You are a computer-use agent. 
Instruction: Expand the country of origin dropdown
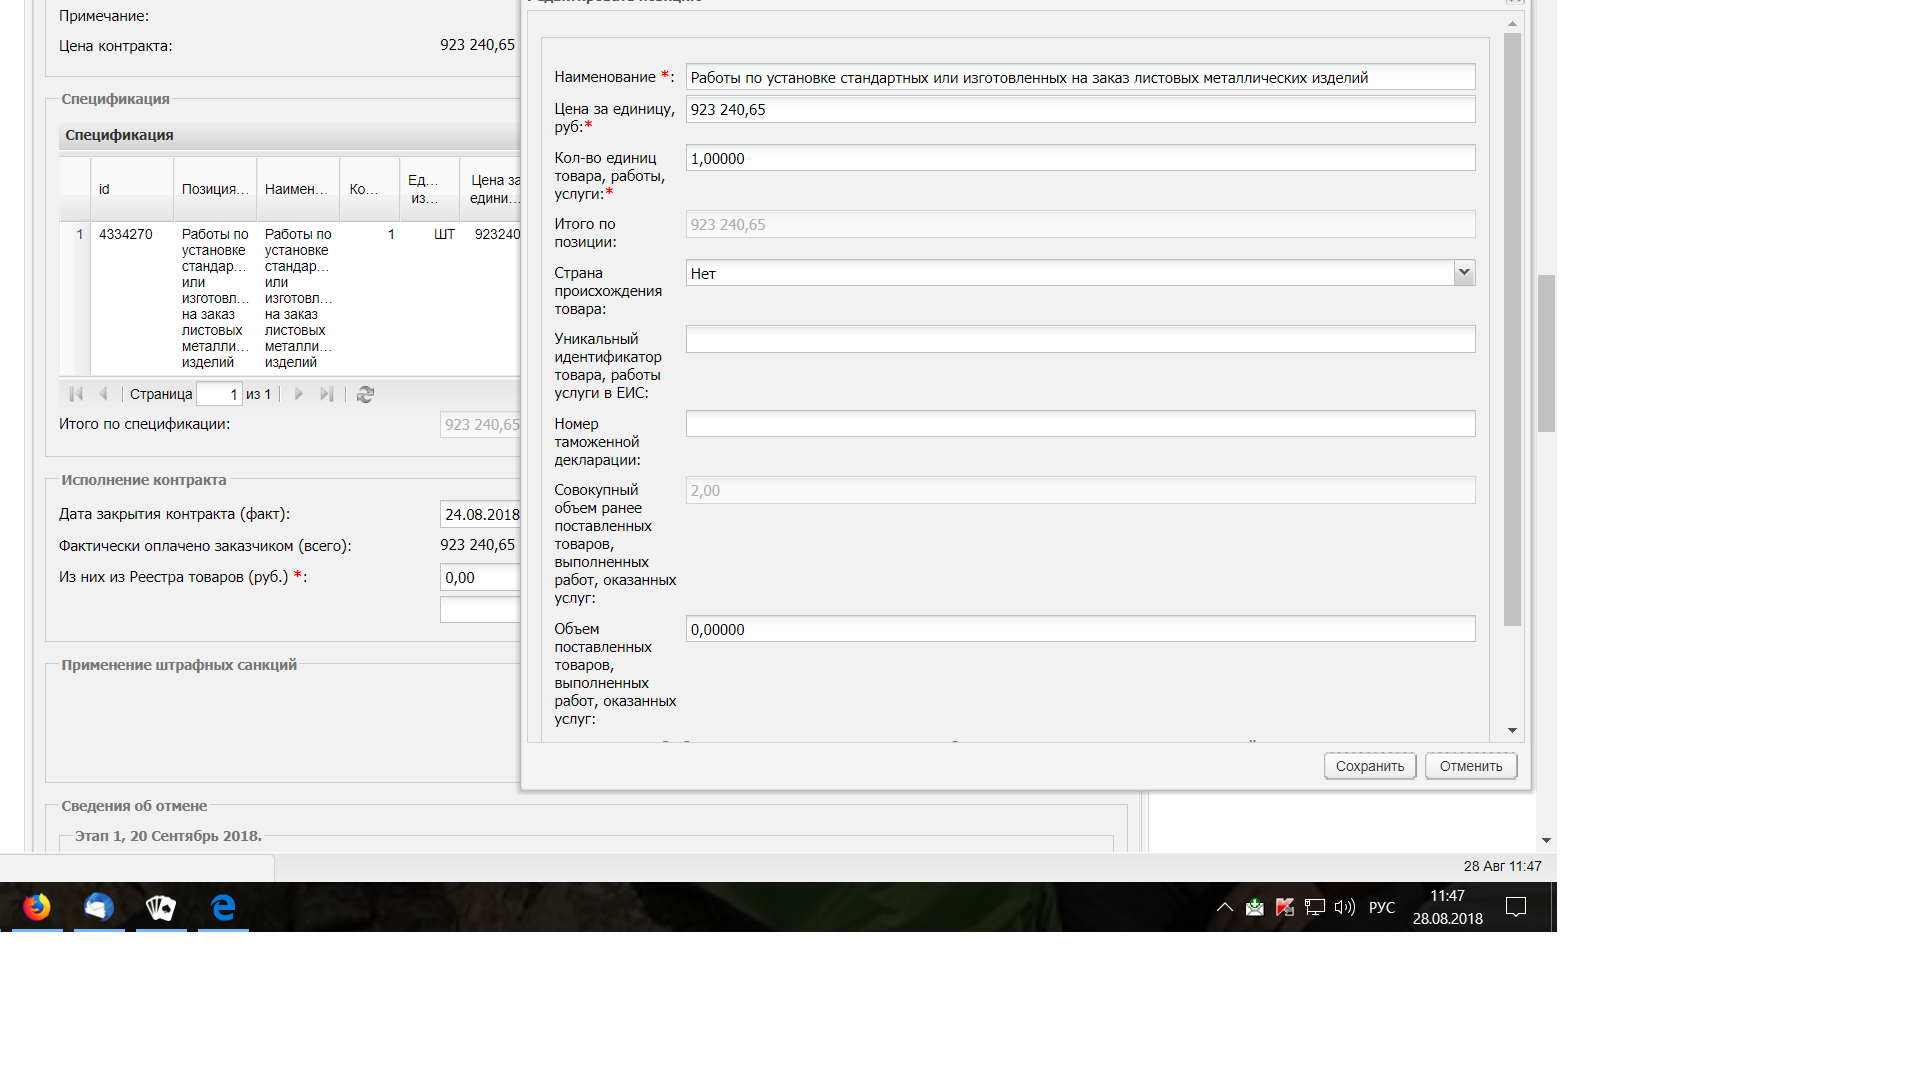1463,273
